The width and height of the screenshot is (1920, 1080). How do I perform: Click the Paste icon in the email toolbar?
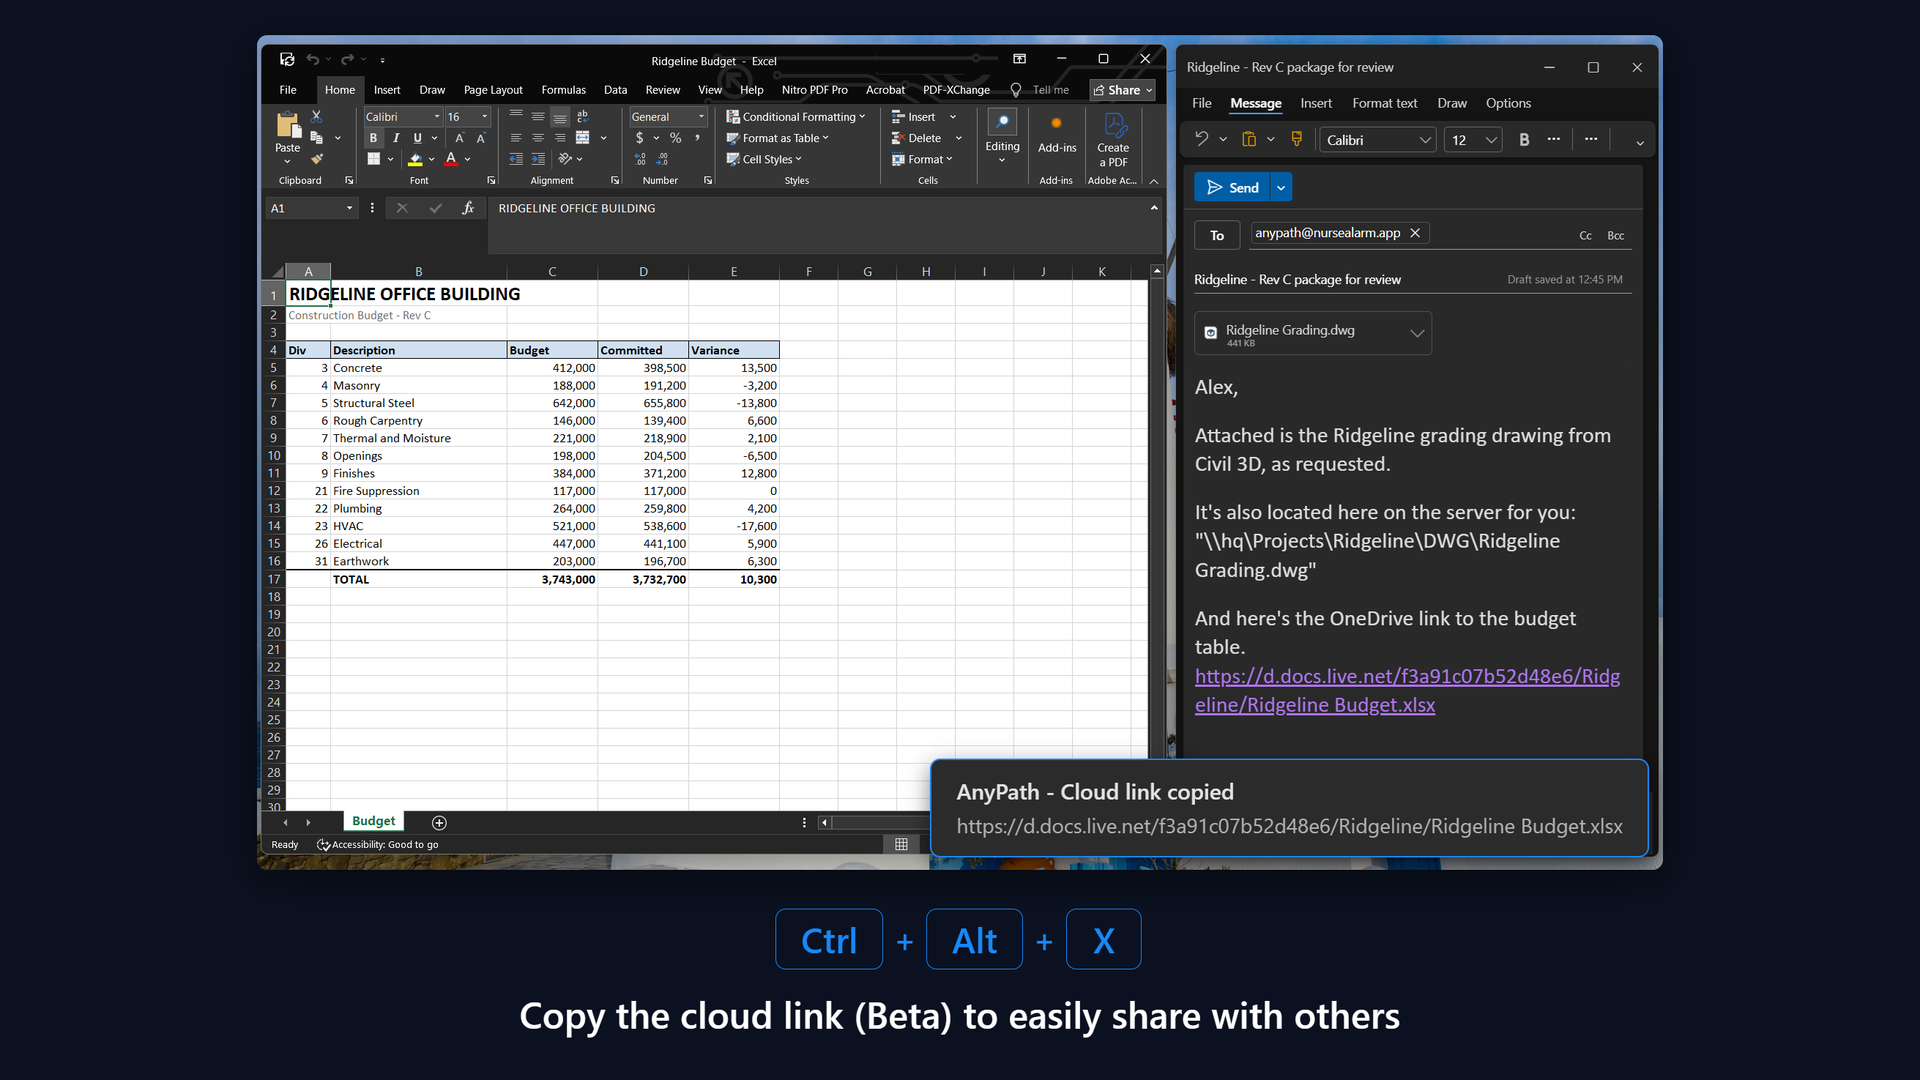tap(1249, 139)
